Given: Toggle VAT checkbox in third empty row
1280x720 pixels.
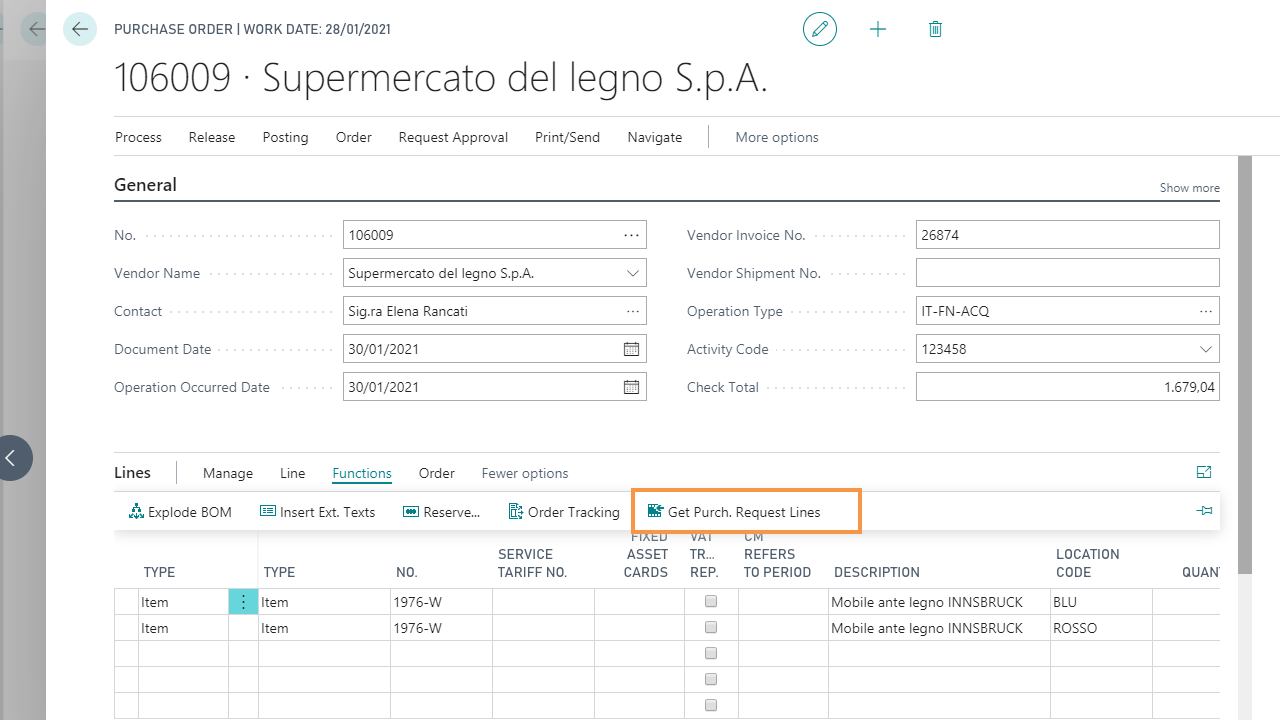Looking at the screenshot, I should (711, 654).
